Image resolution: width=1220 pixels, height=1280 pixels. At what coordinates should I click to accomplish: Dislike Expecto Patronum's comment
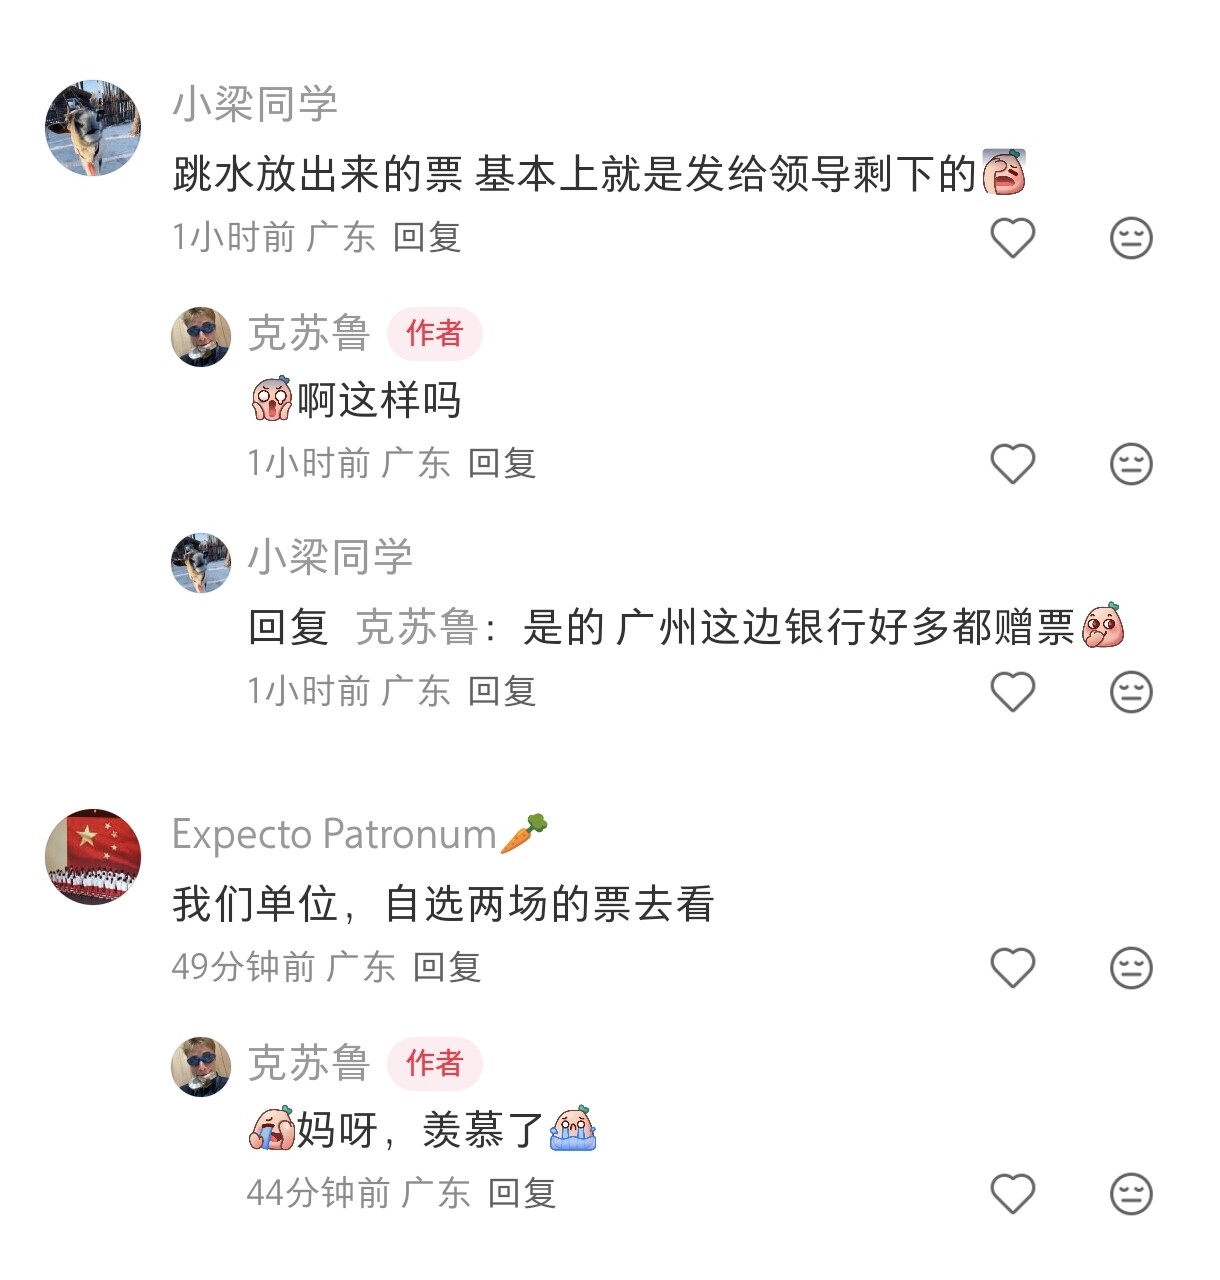point(1131,968)
